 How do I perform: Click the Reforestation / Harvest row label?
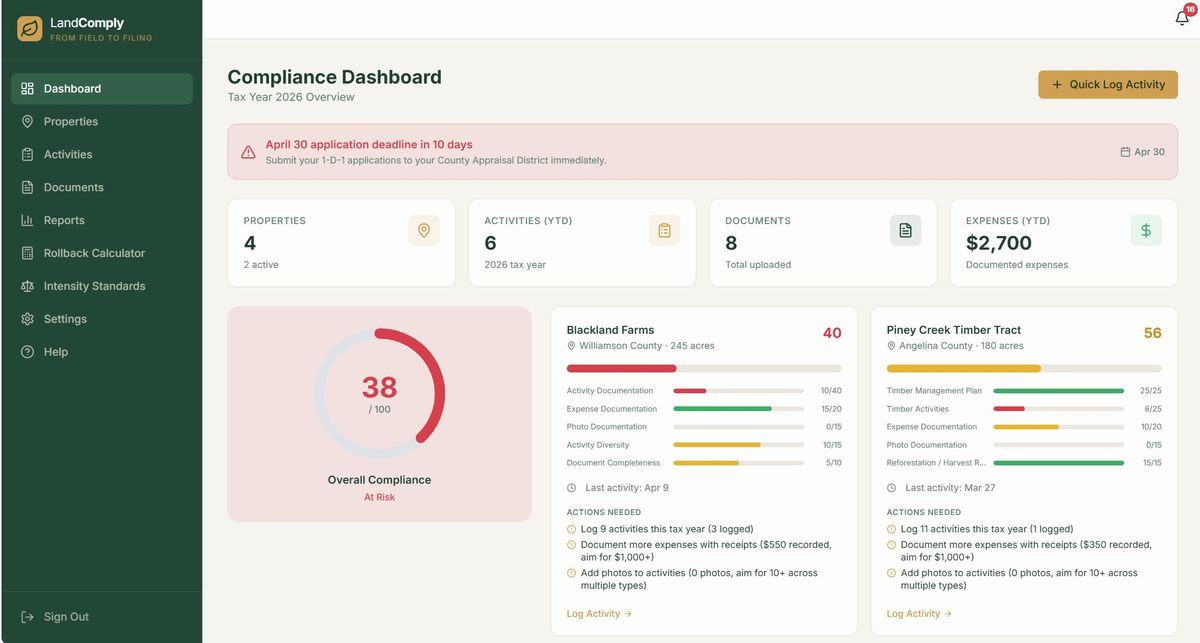click(x=936, y=463)
